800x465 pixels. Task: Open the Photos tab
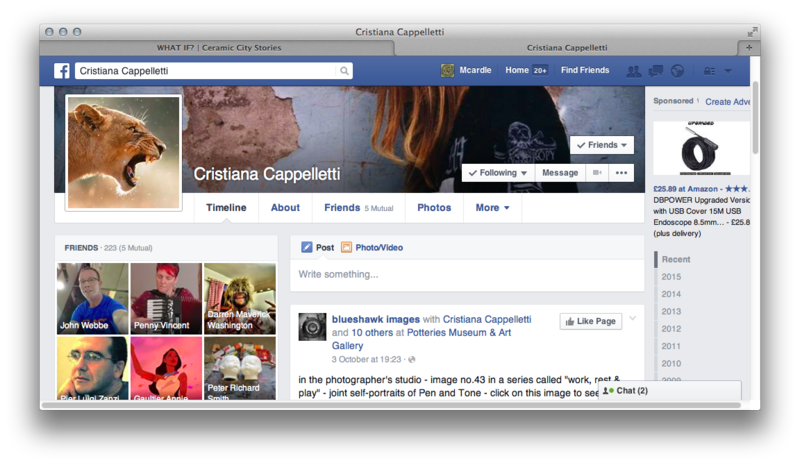[x=434, y=208]
